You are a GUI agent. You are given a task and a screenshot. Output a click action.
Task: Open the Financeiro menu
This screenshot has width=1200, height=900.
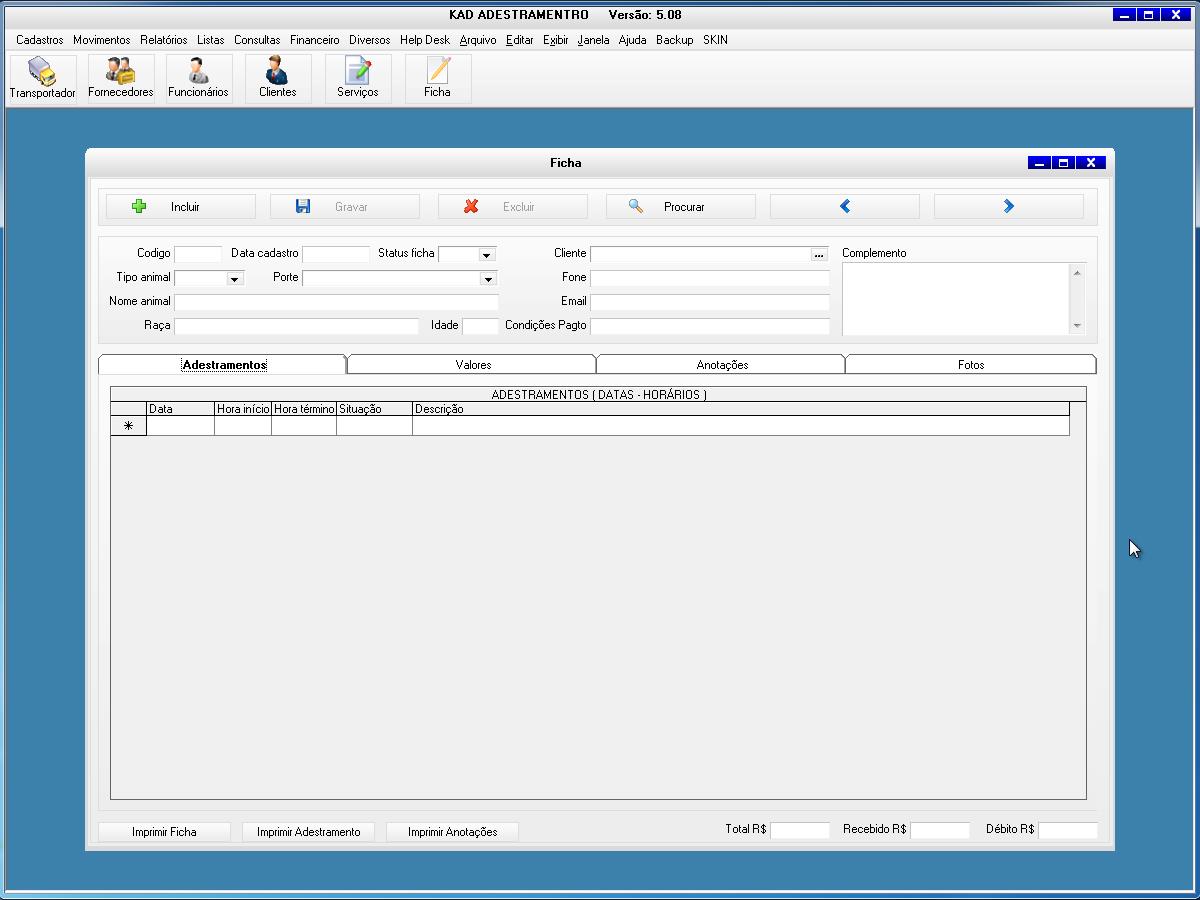pos(315,40)
